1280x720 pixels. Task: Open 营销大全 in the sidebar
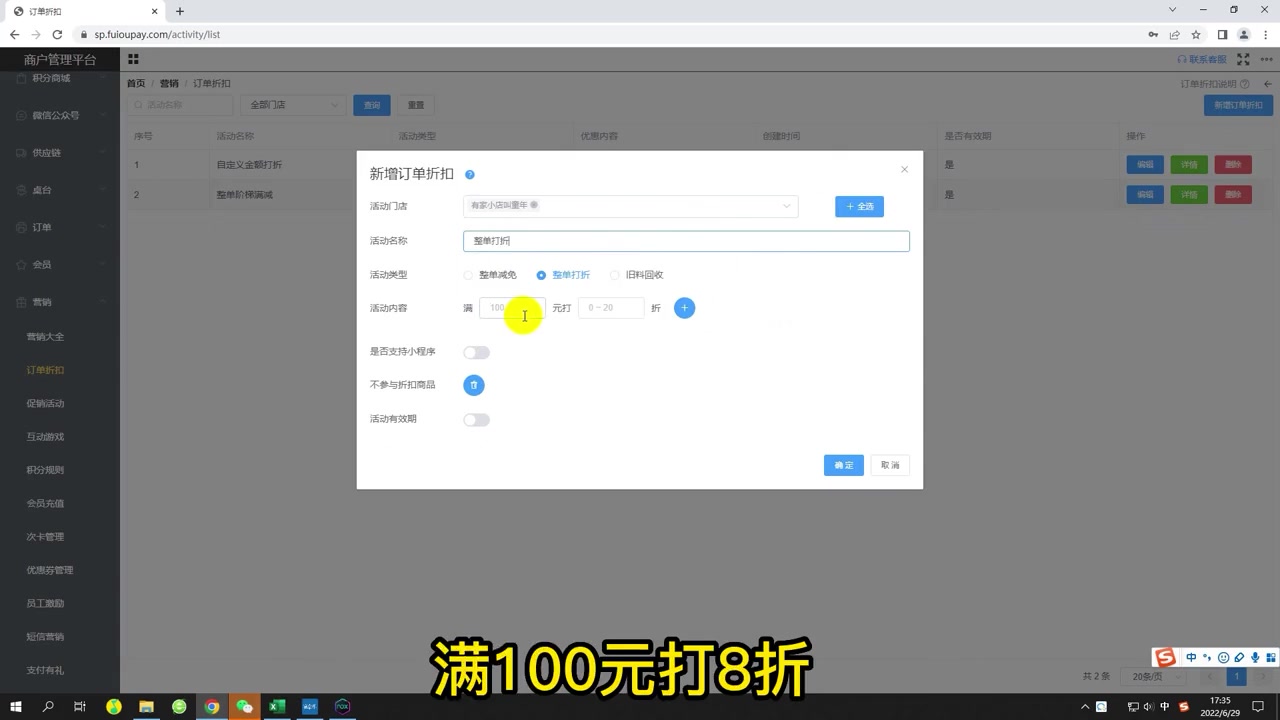click(45, 337)
